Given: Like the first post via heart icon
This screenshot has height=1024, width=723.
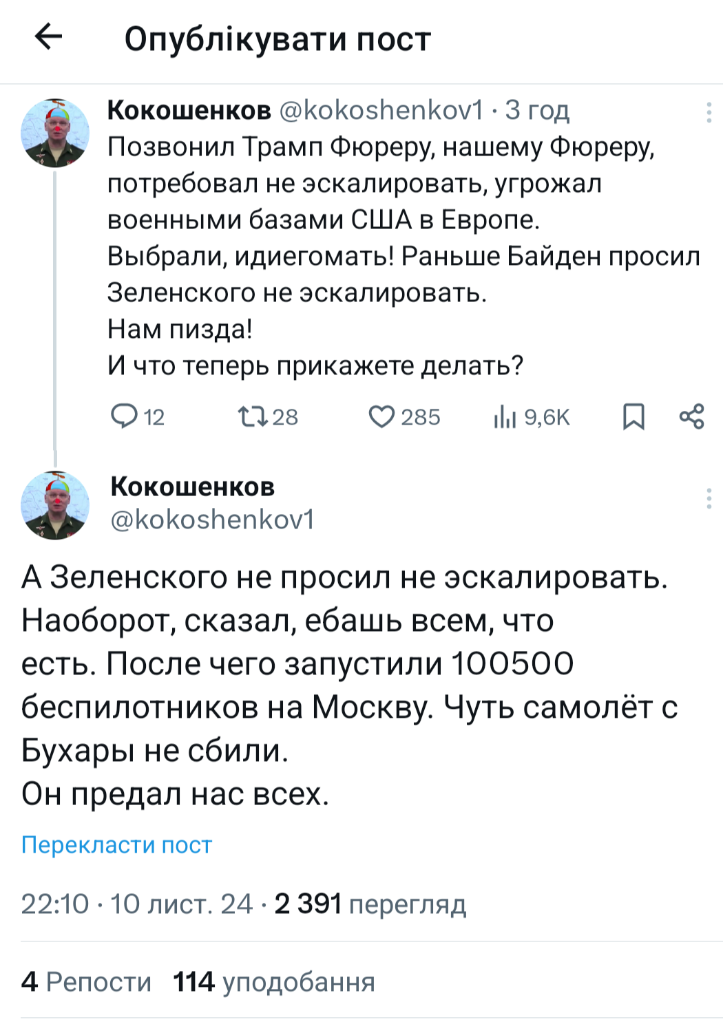Looking at the screenshot, I should tap(383, 417).
